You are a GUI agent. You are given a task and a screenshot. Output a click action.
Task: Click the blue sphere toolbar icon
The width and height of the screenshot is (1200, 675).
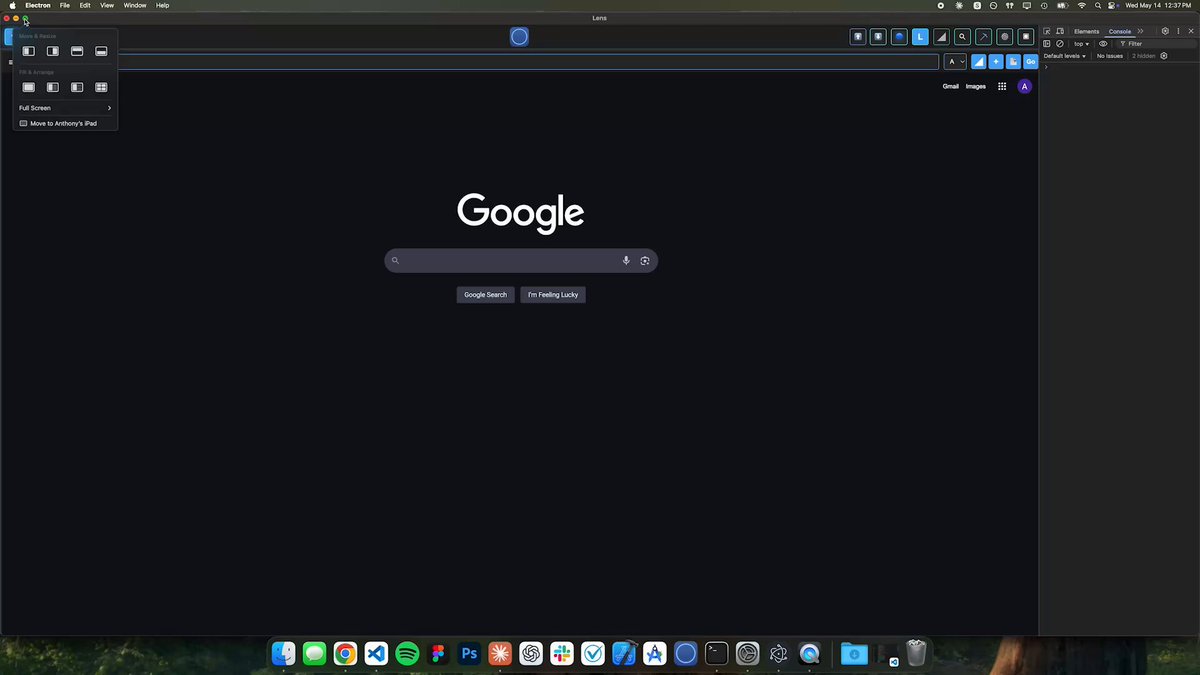tap(899, 37)
